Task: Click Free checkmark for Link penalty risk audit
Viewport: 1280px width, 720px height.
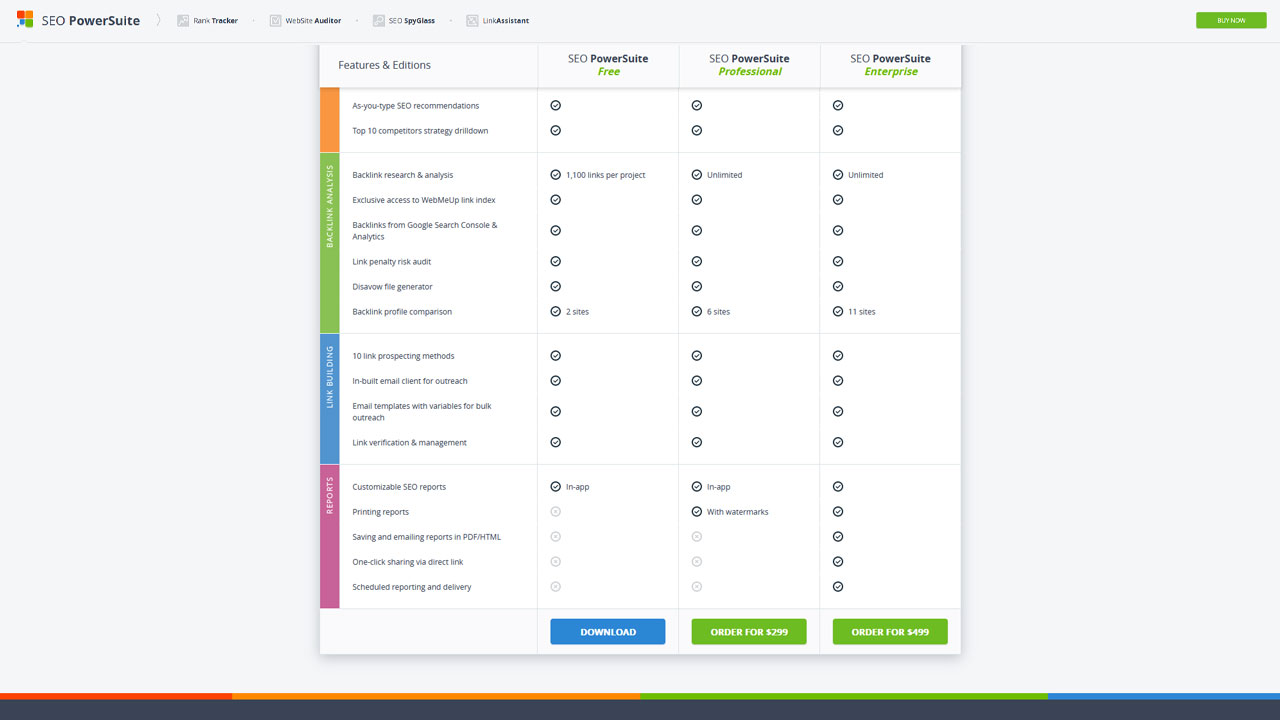Action: (x=556, y=261)
